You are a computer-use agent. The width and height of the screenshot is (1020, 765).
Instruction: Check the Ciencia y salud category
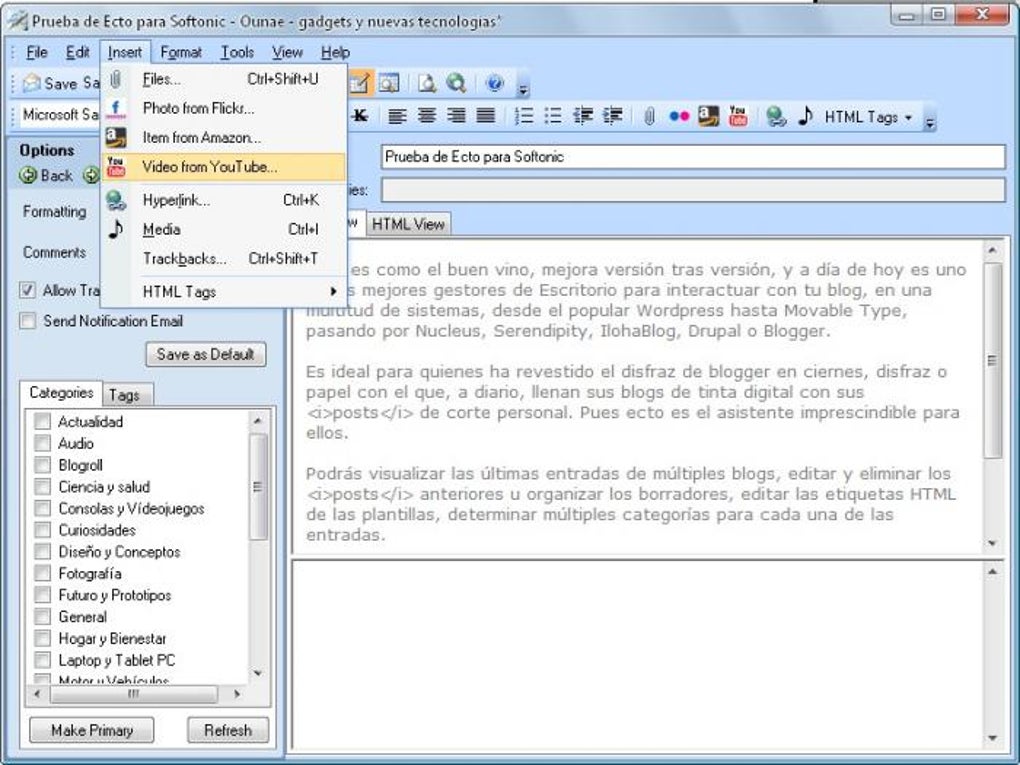(42, 487)
